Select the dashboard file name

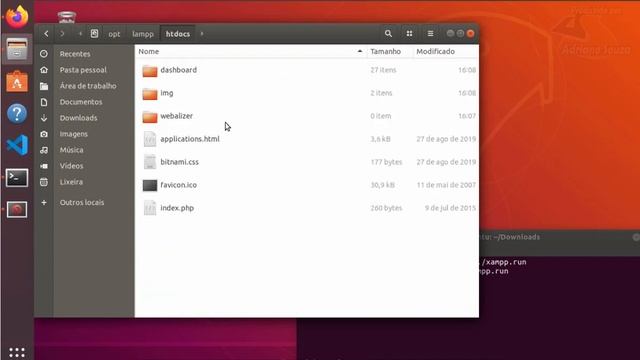tap(178, 70)
